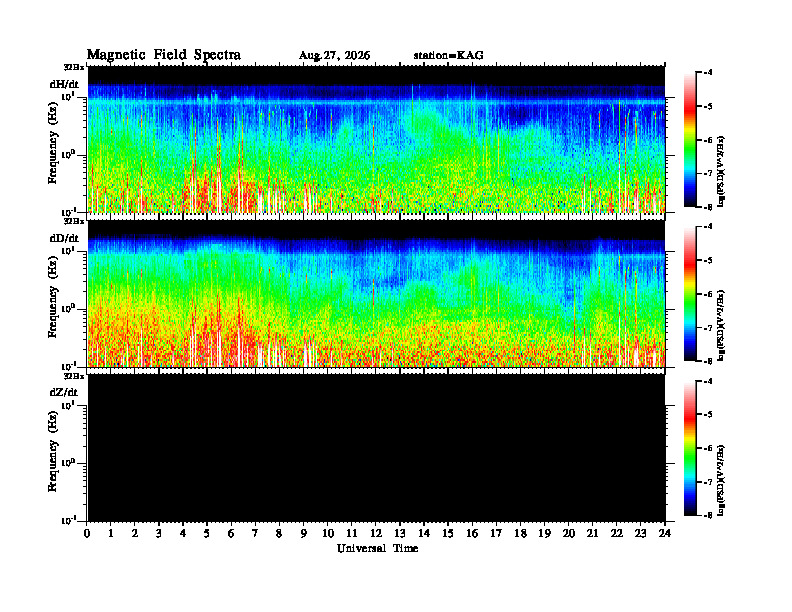This screenshot has height=612, width=792.
Task: Click the dD/dt color scale bar
Action: (689, 294)
